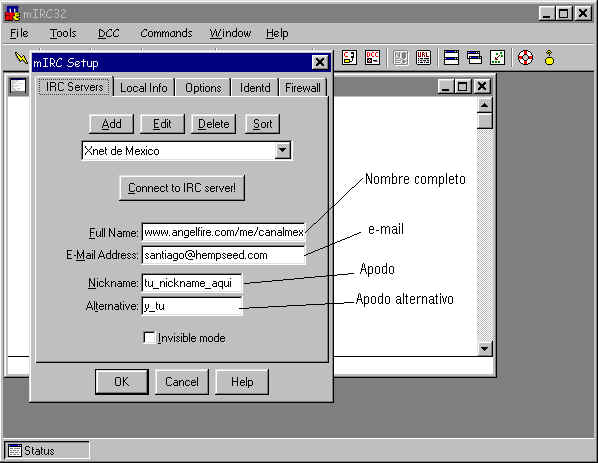This screenshot has height=463, width=598.
Task: Click the Sort servers button
Action: point(262,124)
